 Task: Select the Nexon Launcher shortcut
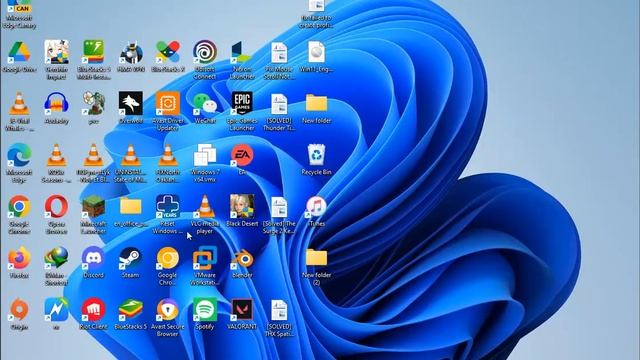pyautogui.click(x=242, y=52)
